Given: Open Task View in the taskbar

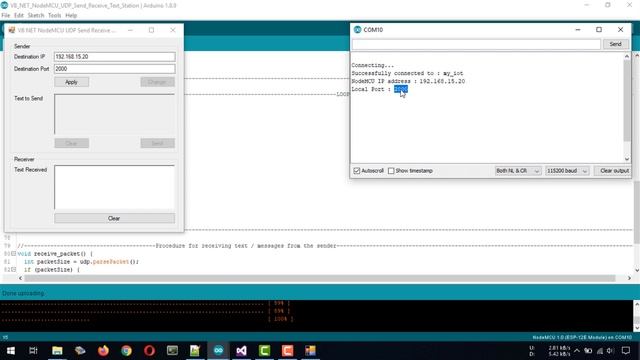Looking at the screenshot, I should pyautogui.click(x=33, y=351).
